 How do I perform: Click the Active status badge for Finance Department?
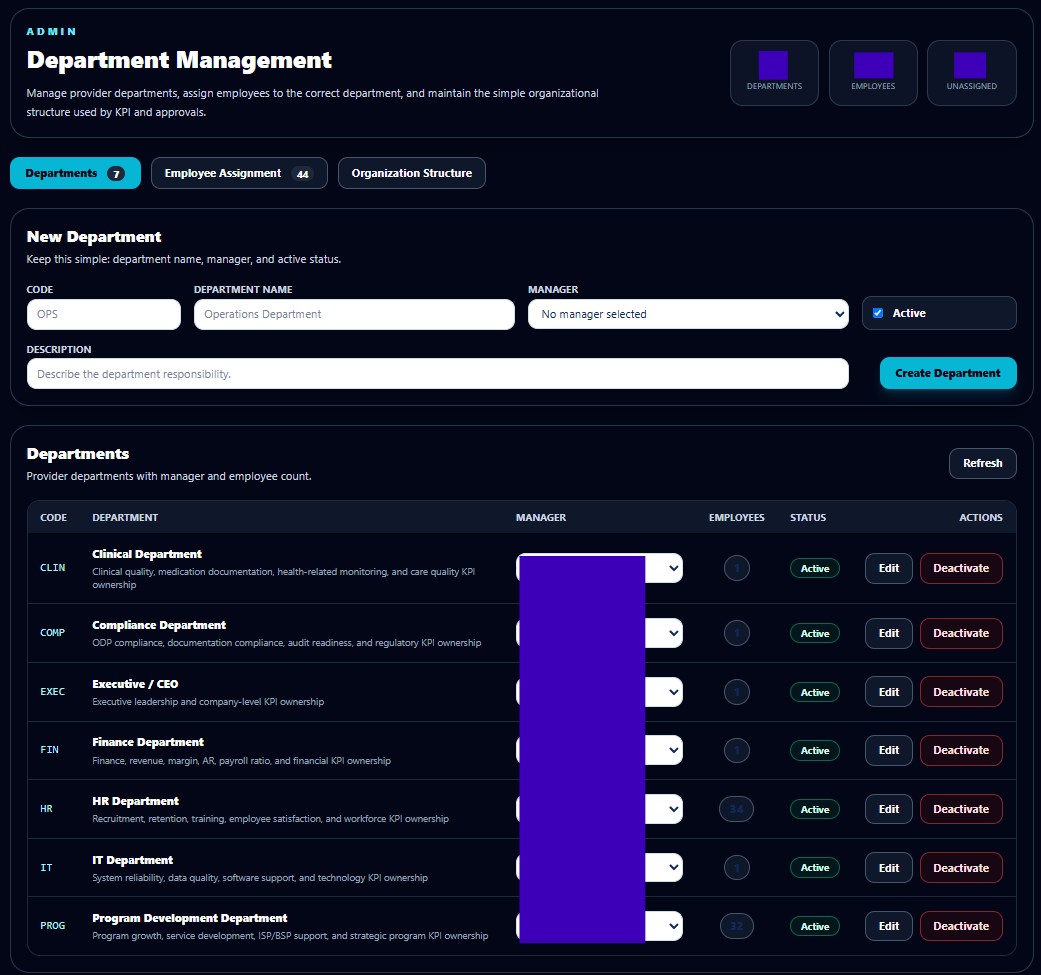[815, 750]
